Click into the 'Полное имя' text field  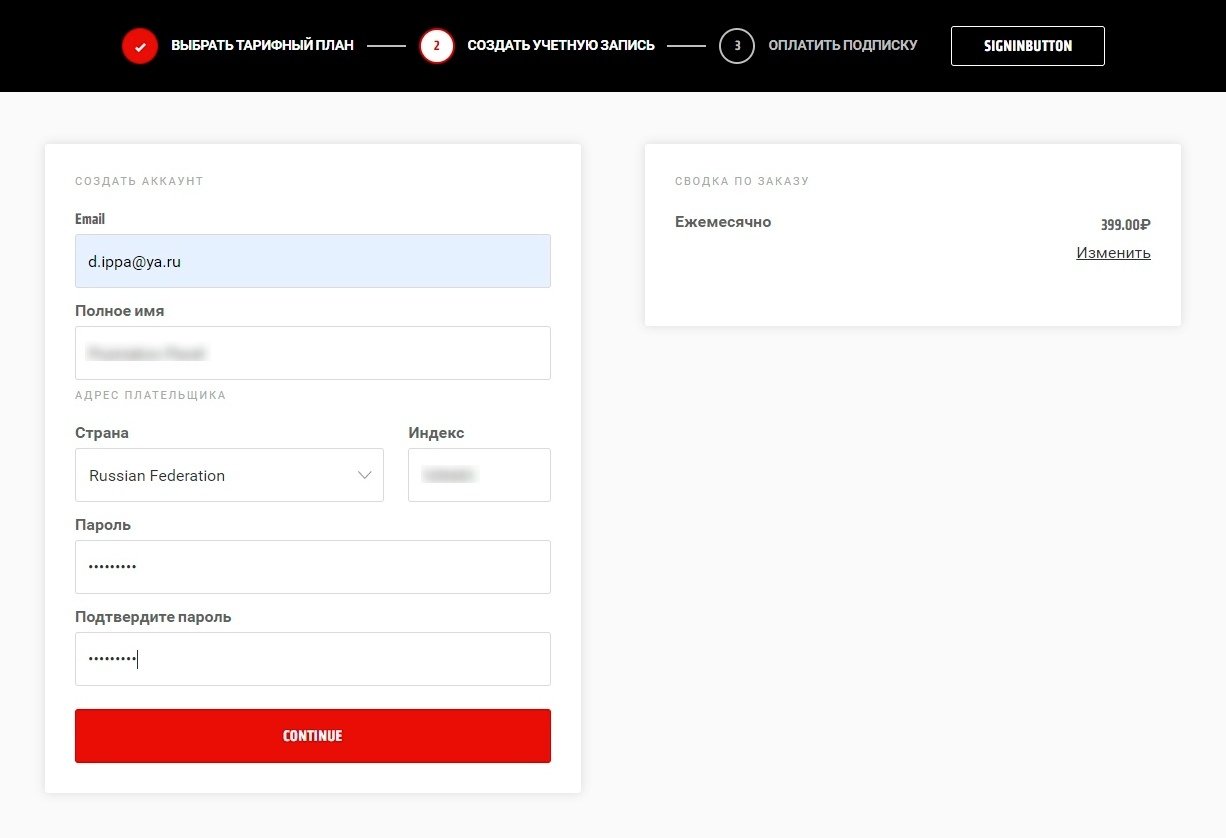click(x=312, y=353)
